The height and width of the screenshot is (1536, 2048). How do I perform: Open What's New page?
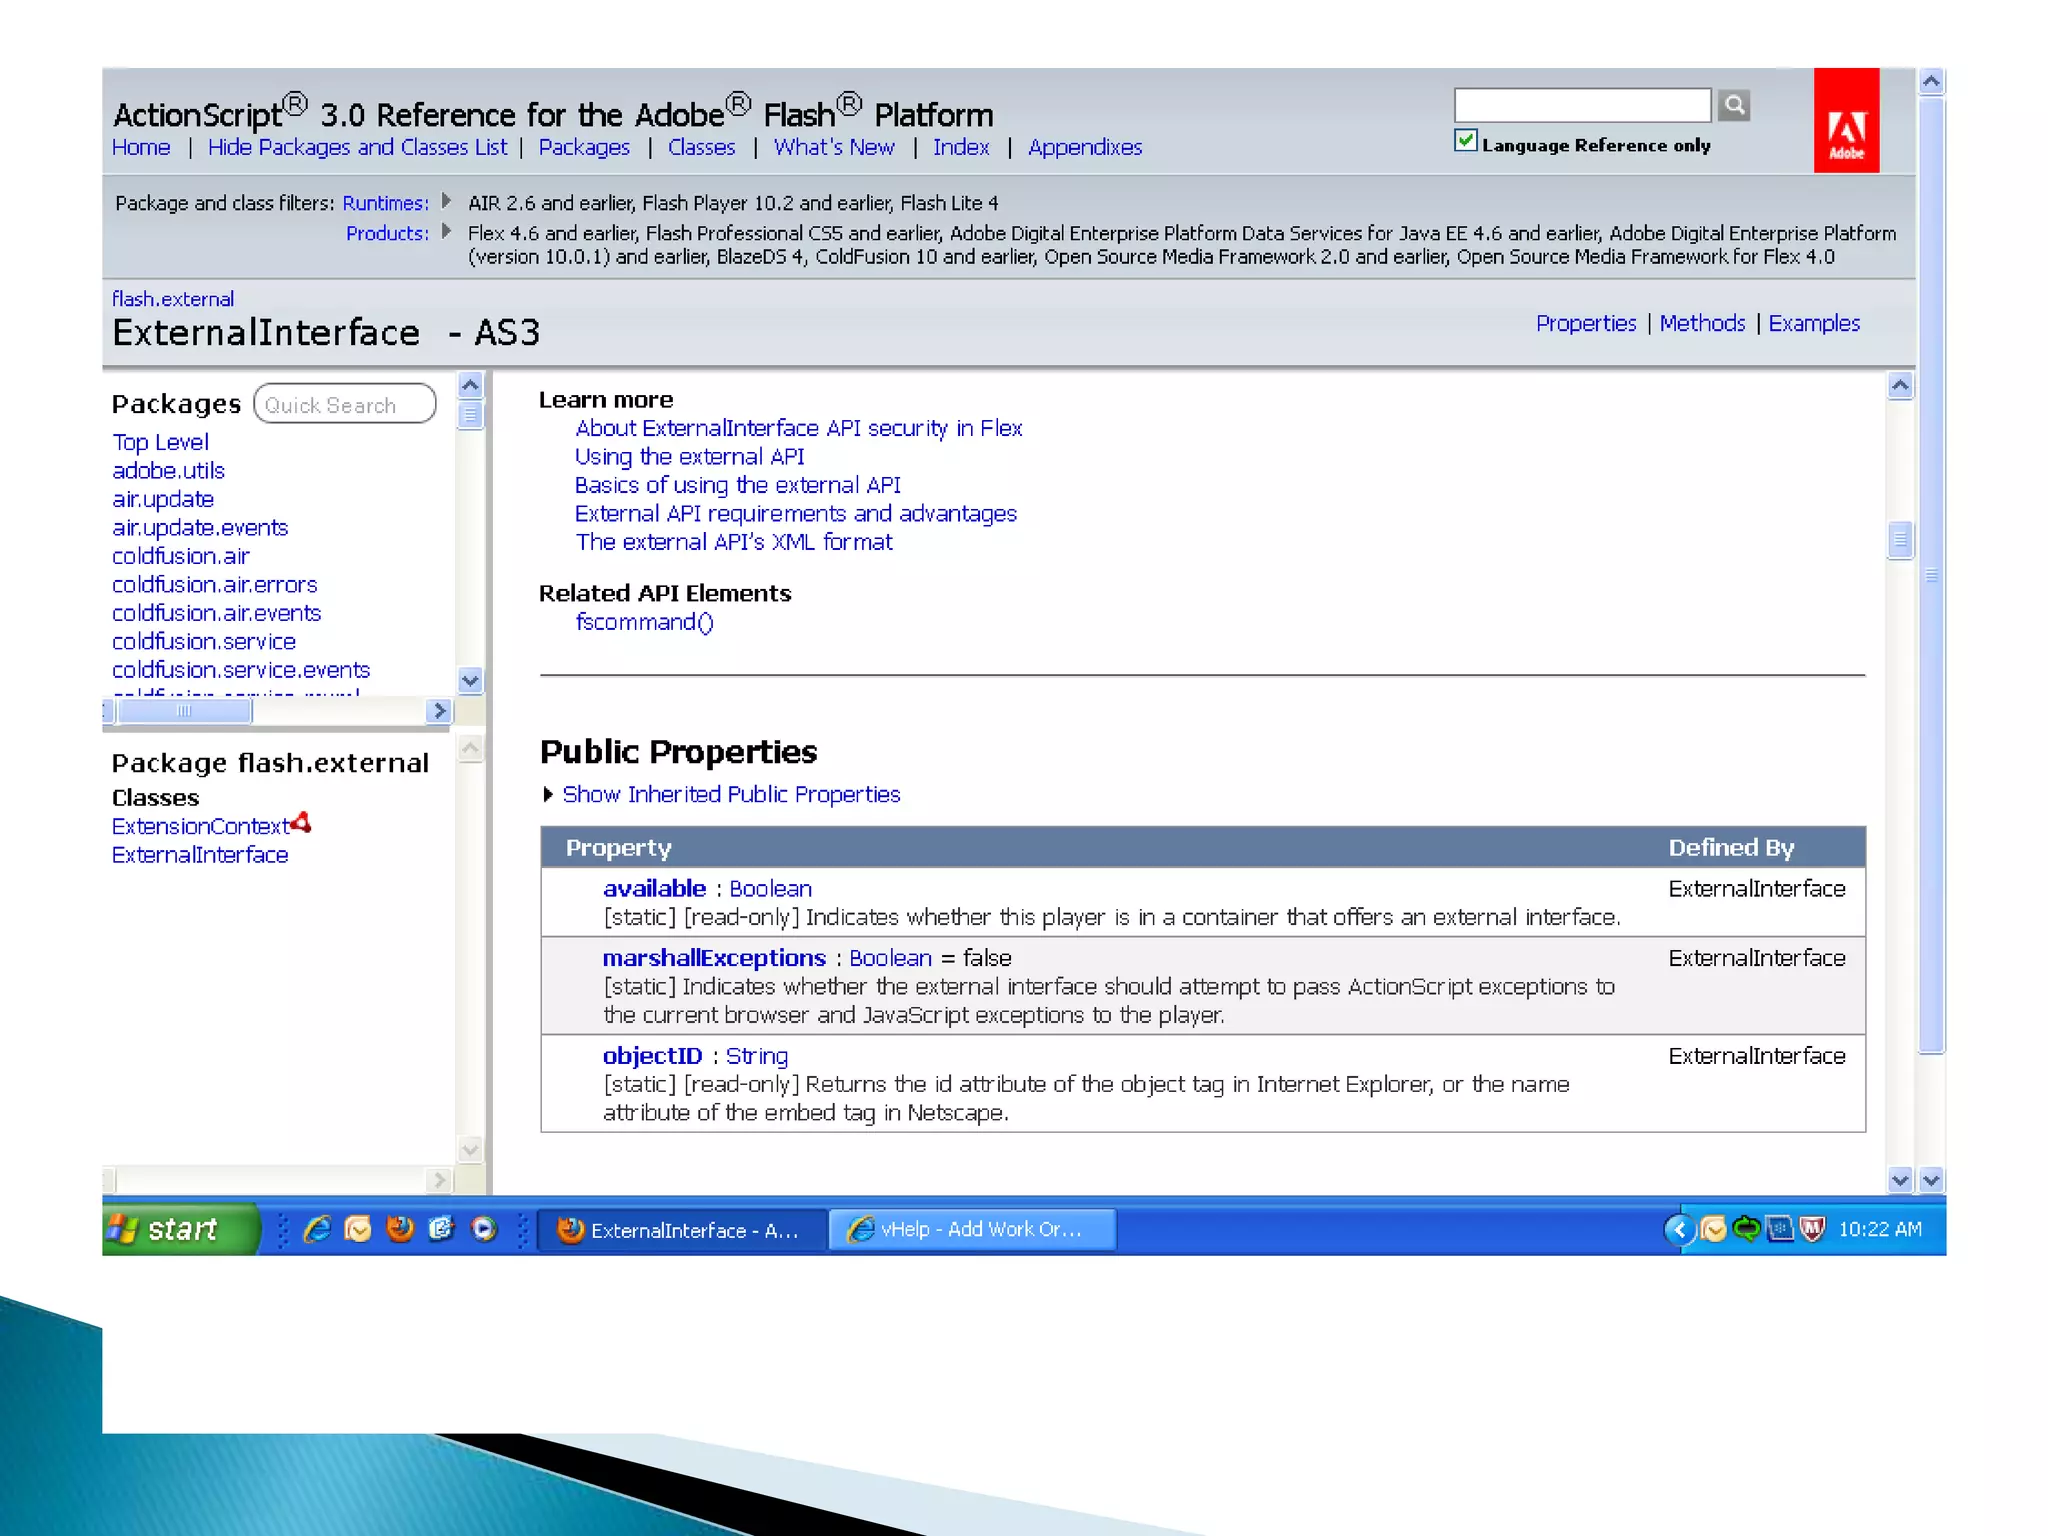click(x=834, y=147)
